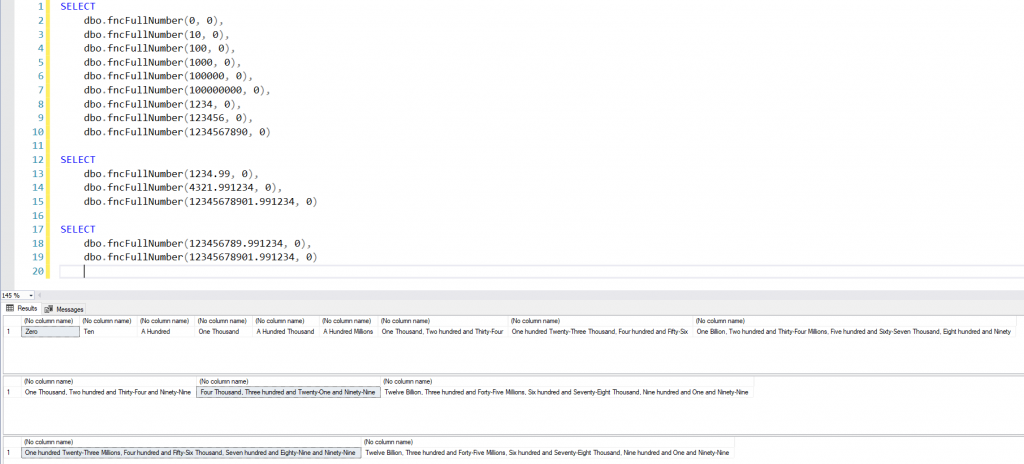
Task: Click the One Billion, Two hundred result cell
Action: (x=854, y=332)
